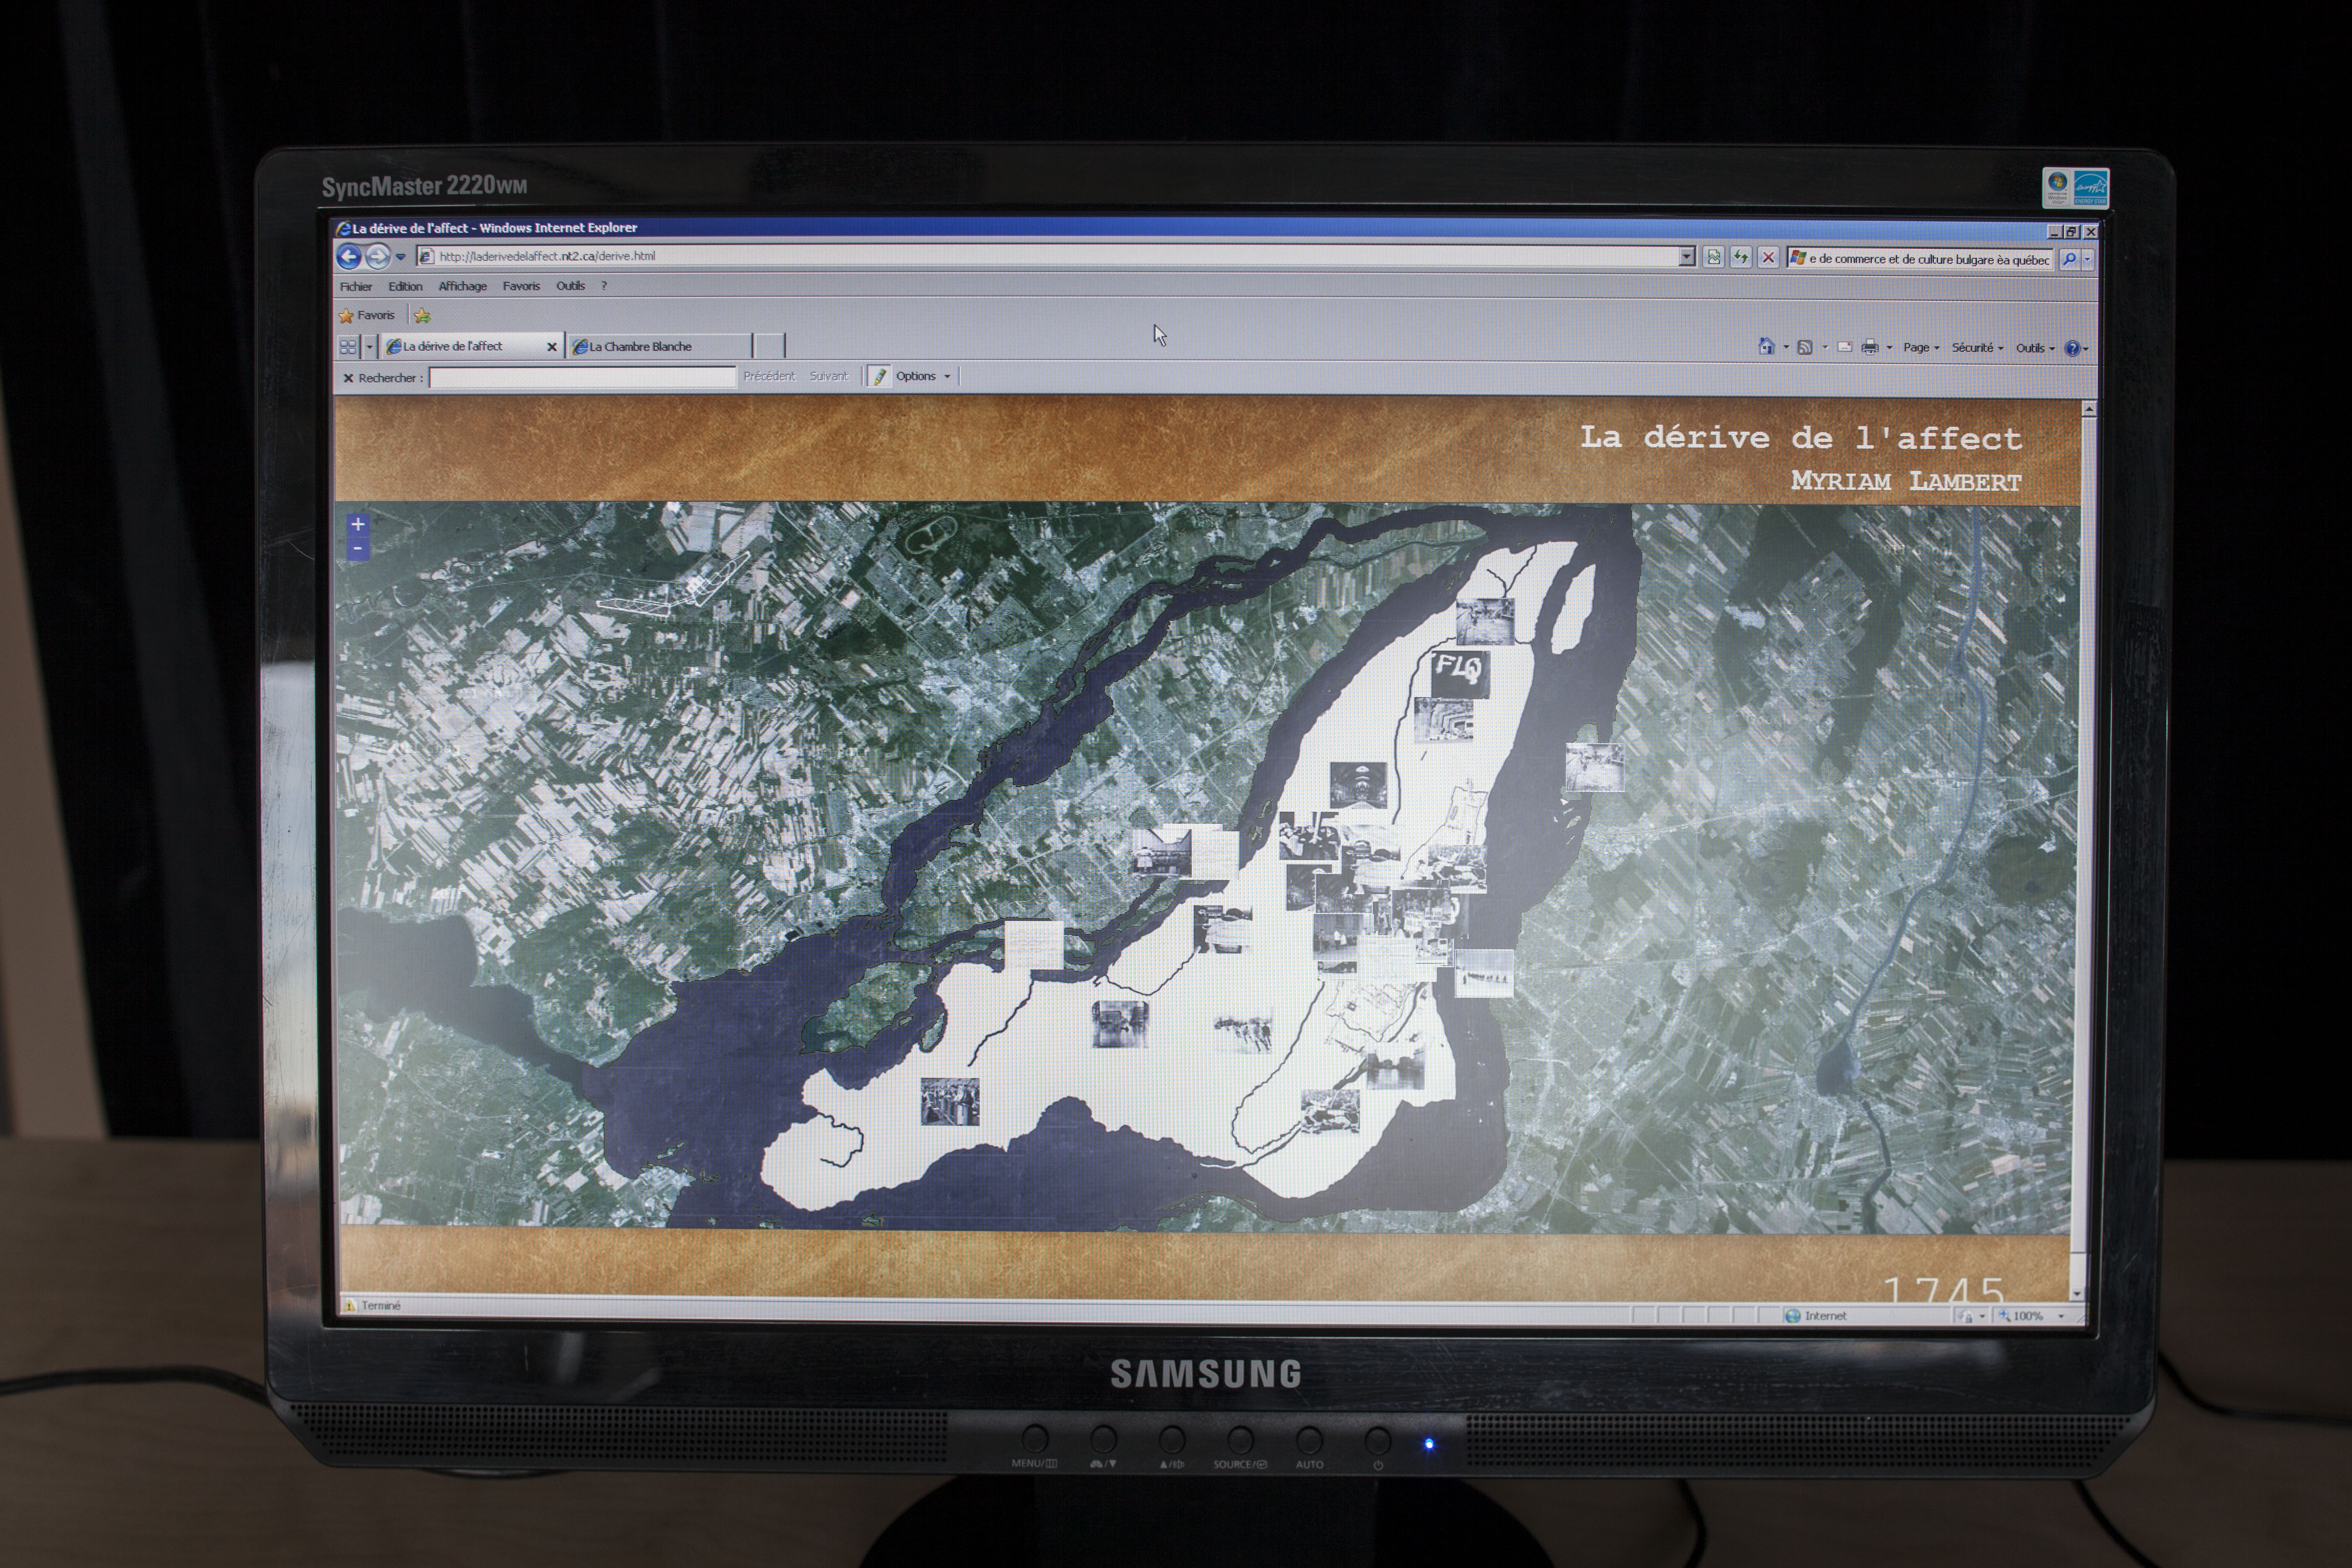Open the Outils menu in menu bar
The image size is (2352, 1568).
click(570, 286)
